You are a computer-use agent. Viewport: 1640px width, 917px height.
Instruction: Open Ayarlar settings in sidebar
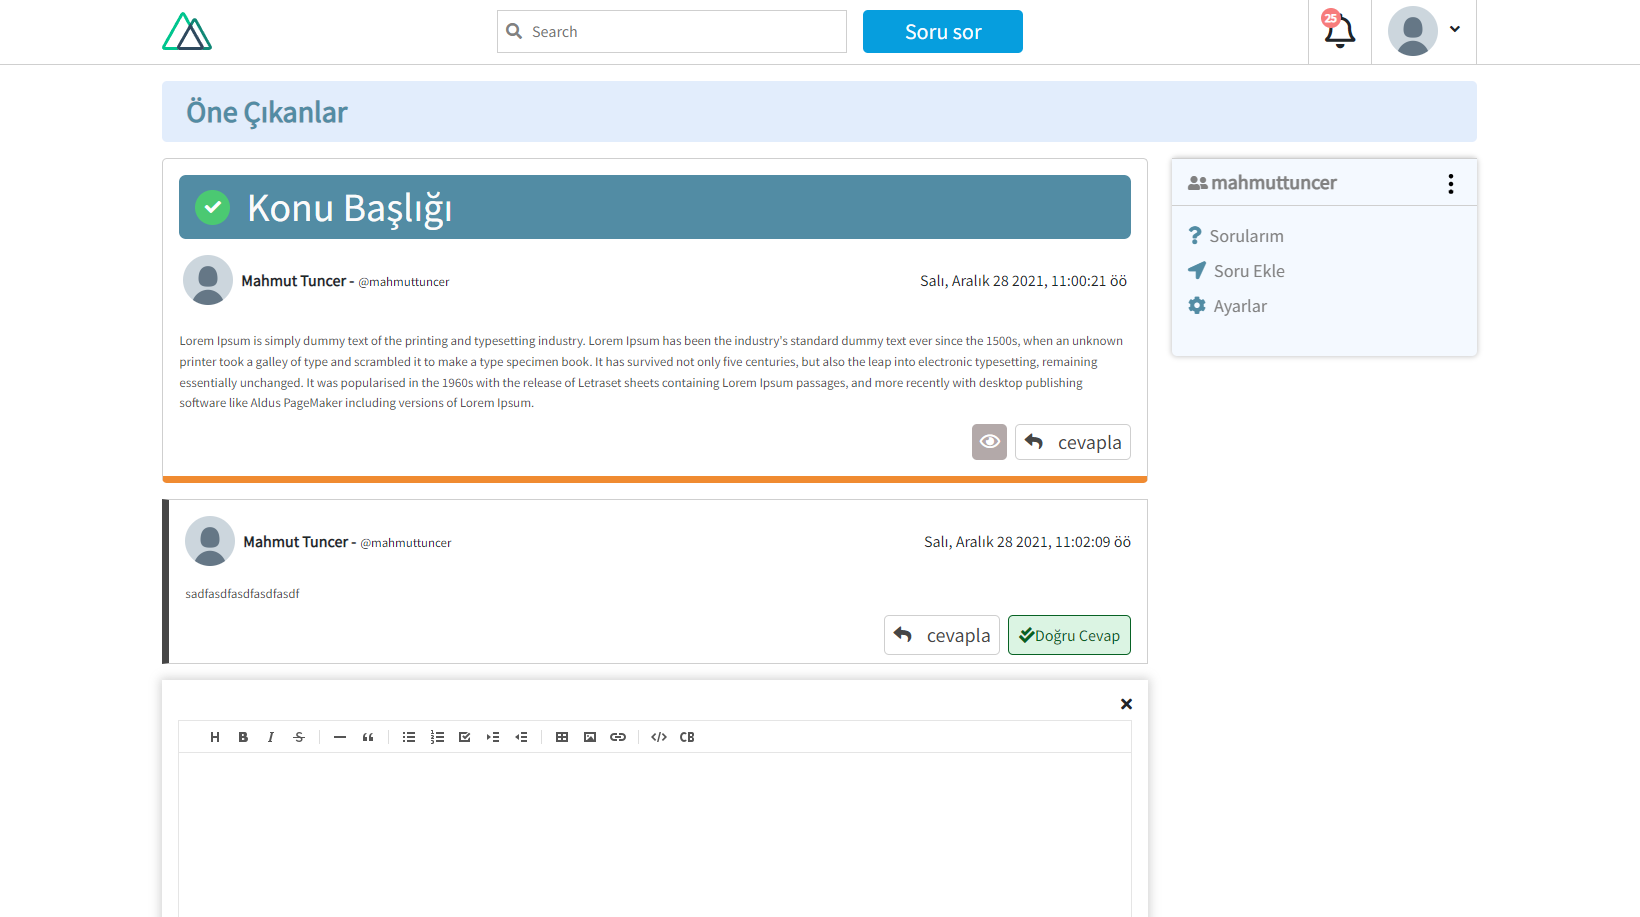(x=1227, y=306)
